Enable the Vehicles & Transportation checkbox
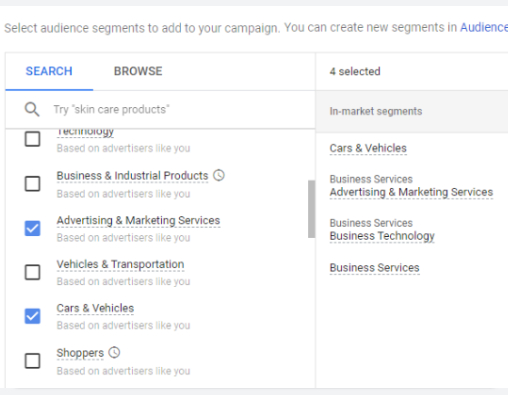The image size is (508, 395). pos(33,272)
